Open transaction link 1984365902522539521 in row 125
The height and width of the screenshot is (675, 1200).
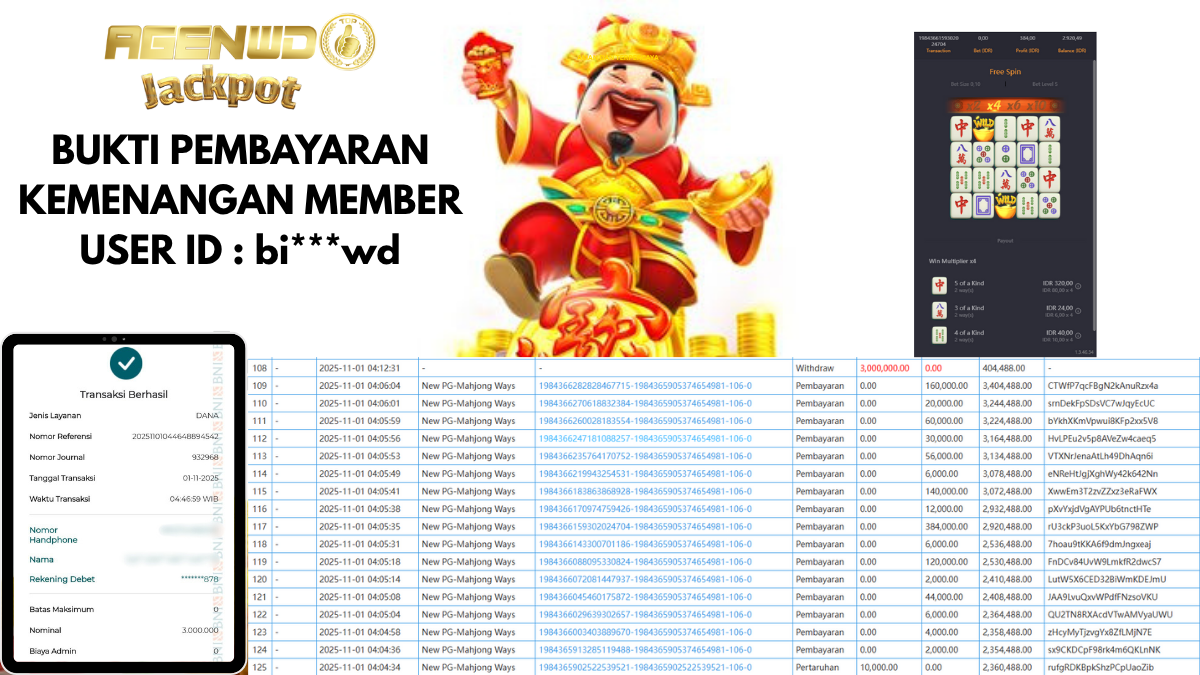tap(645, 667)
